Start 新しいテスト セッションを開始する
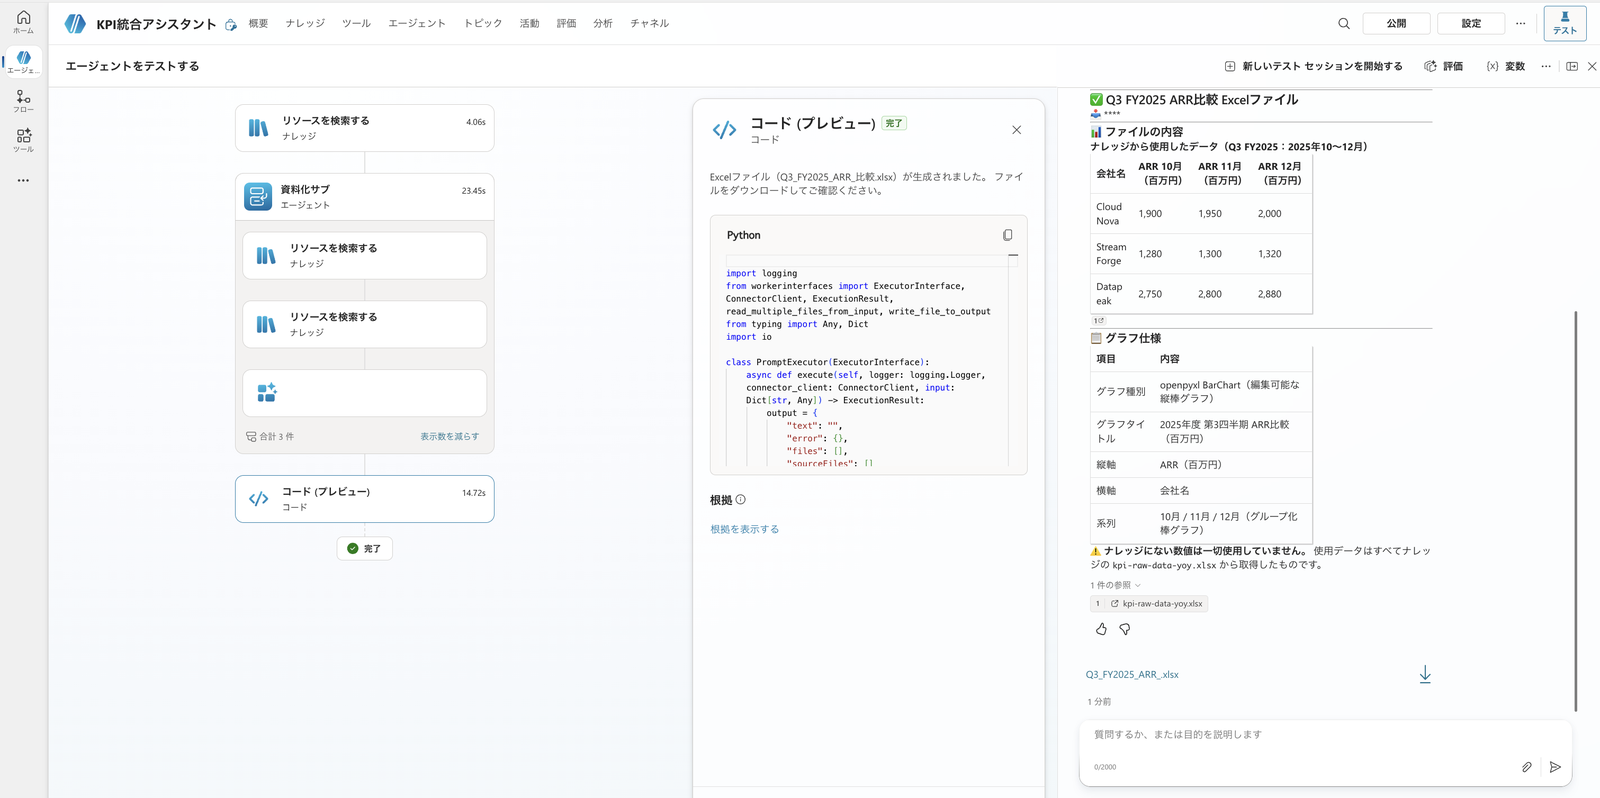The height and width of the screenshot is (798, 1600). click(x=1313, y=66)
